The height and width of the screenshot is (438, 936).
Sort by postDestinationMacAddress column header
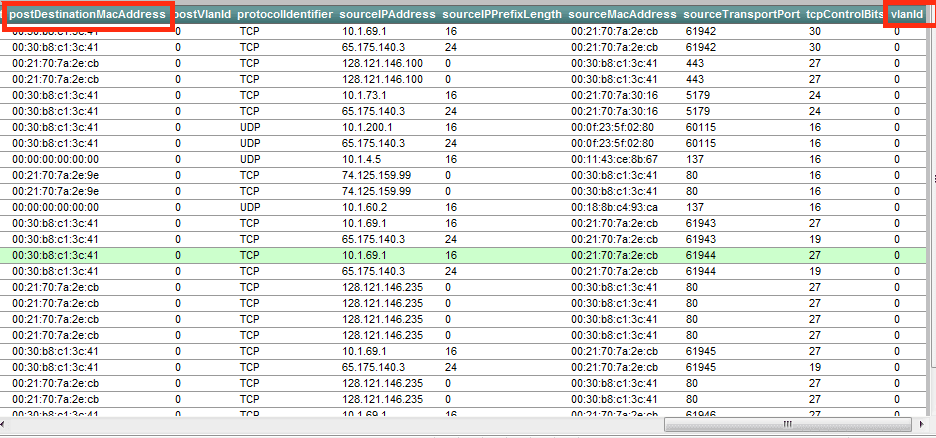pos(88,14)
